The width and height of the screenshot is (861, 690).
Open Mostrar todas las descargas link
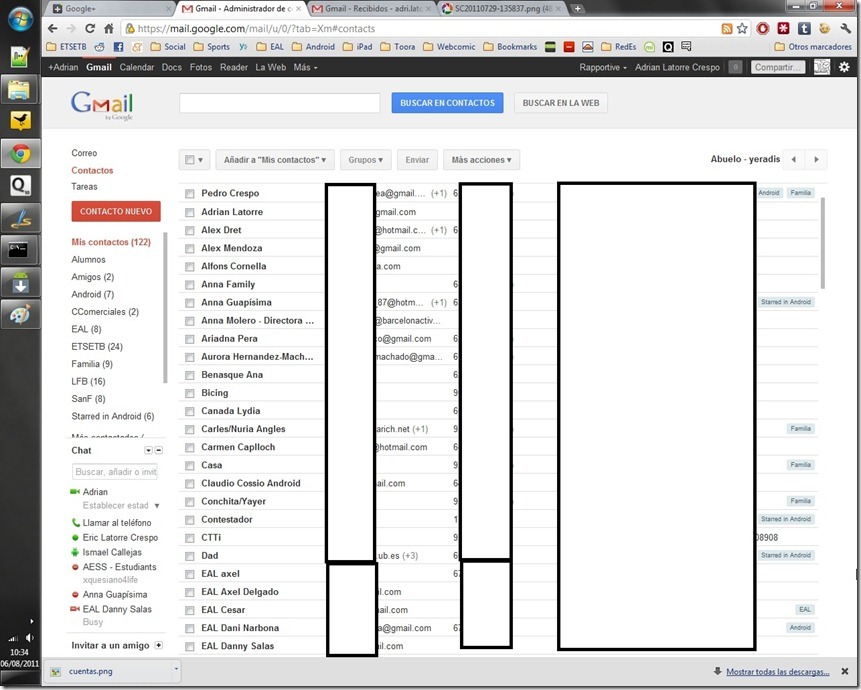tap(778, 671)
